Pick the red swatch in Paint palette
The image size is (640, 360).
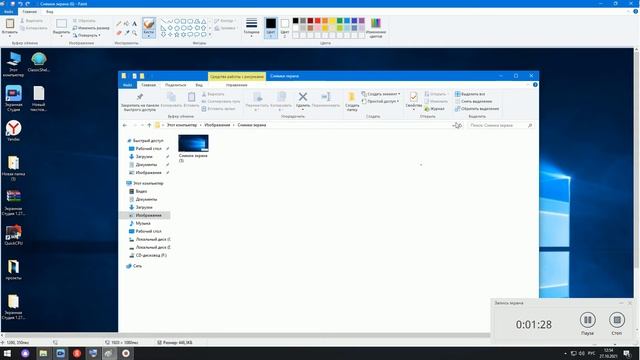(318, 20)
